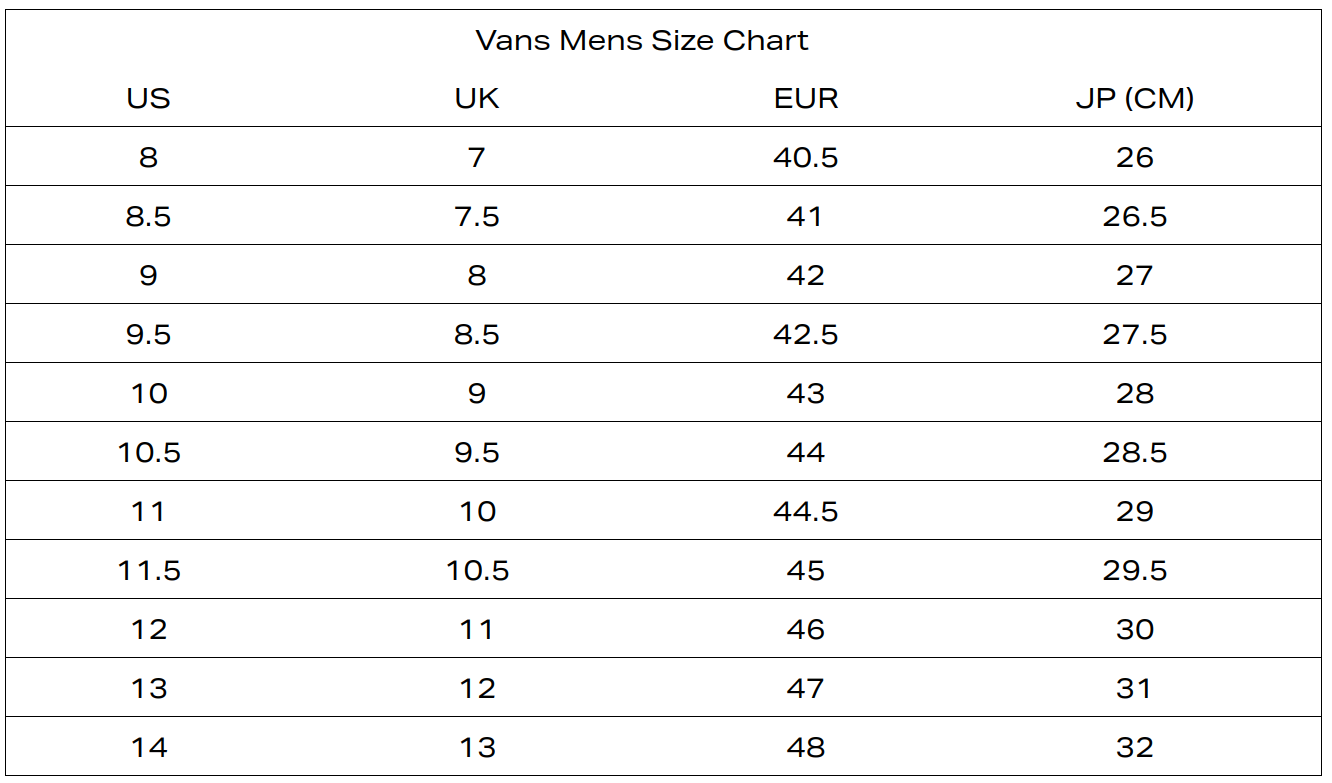Select the EUR column header

(x=806, y=99)
